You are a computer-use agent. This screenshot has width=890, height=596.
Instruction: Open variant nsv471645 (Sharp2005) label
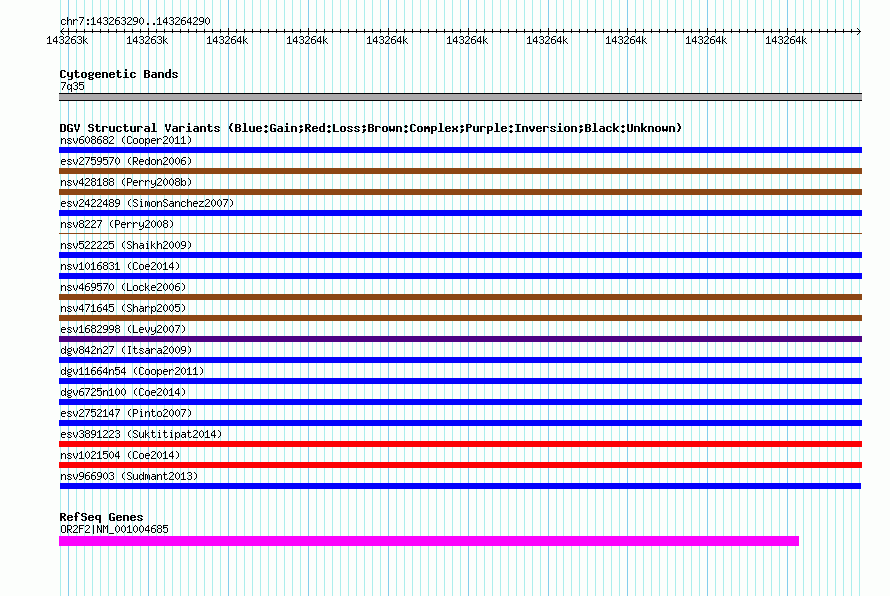tap(123, 308)
